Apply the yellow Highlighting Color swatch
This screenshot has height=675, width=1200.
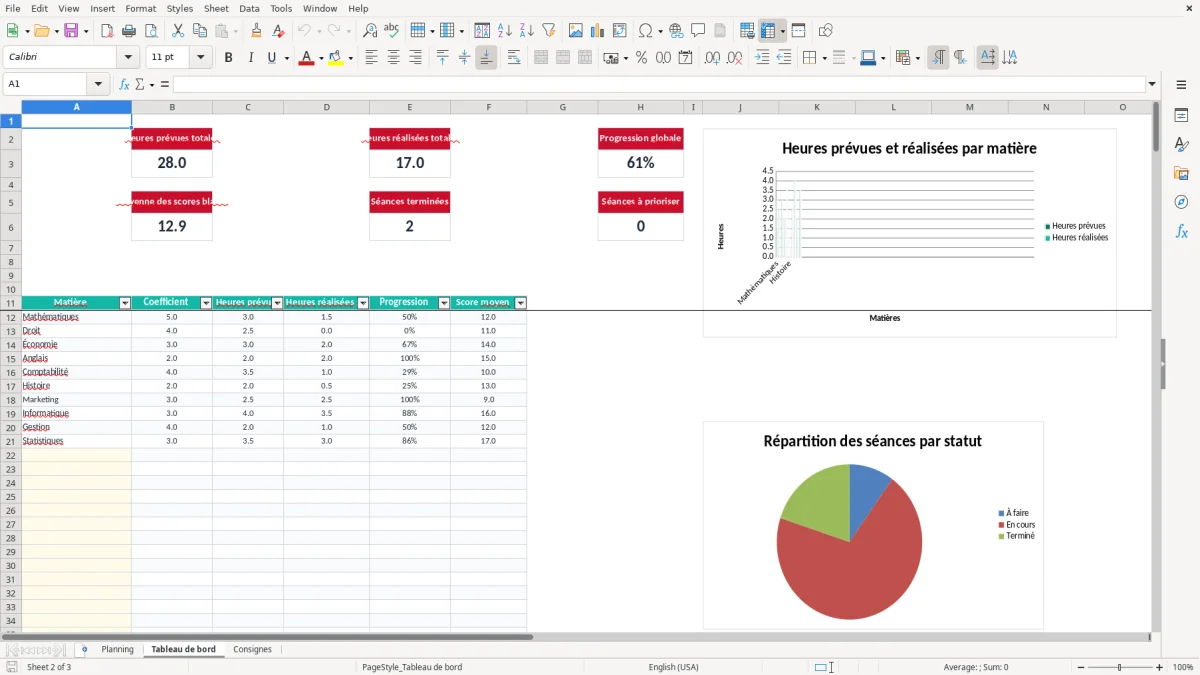336,58
